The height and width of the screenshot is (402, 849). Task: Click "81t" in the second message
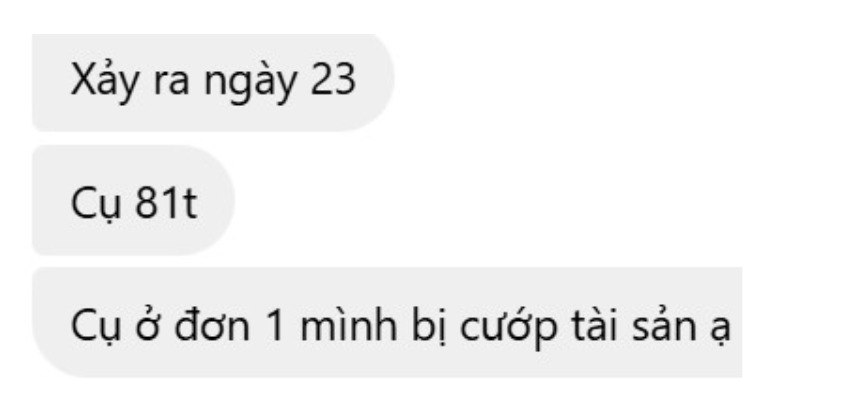click(x=166, y=203)
